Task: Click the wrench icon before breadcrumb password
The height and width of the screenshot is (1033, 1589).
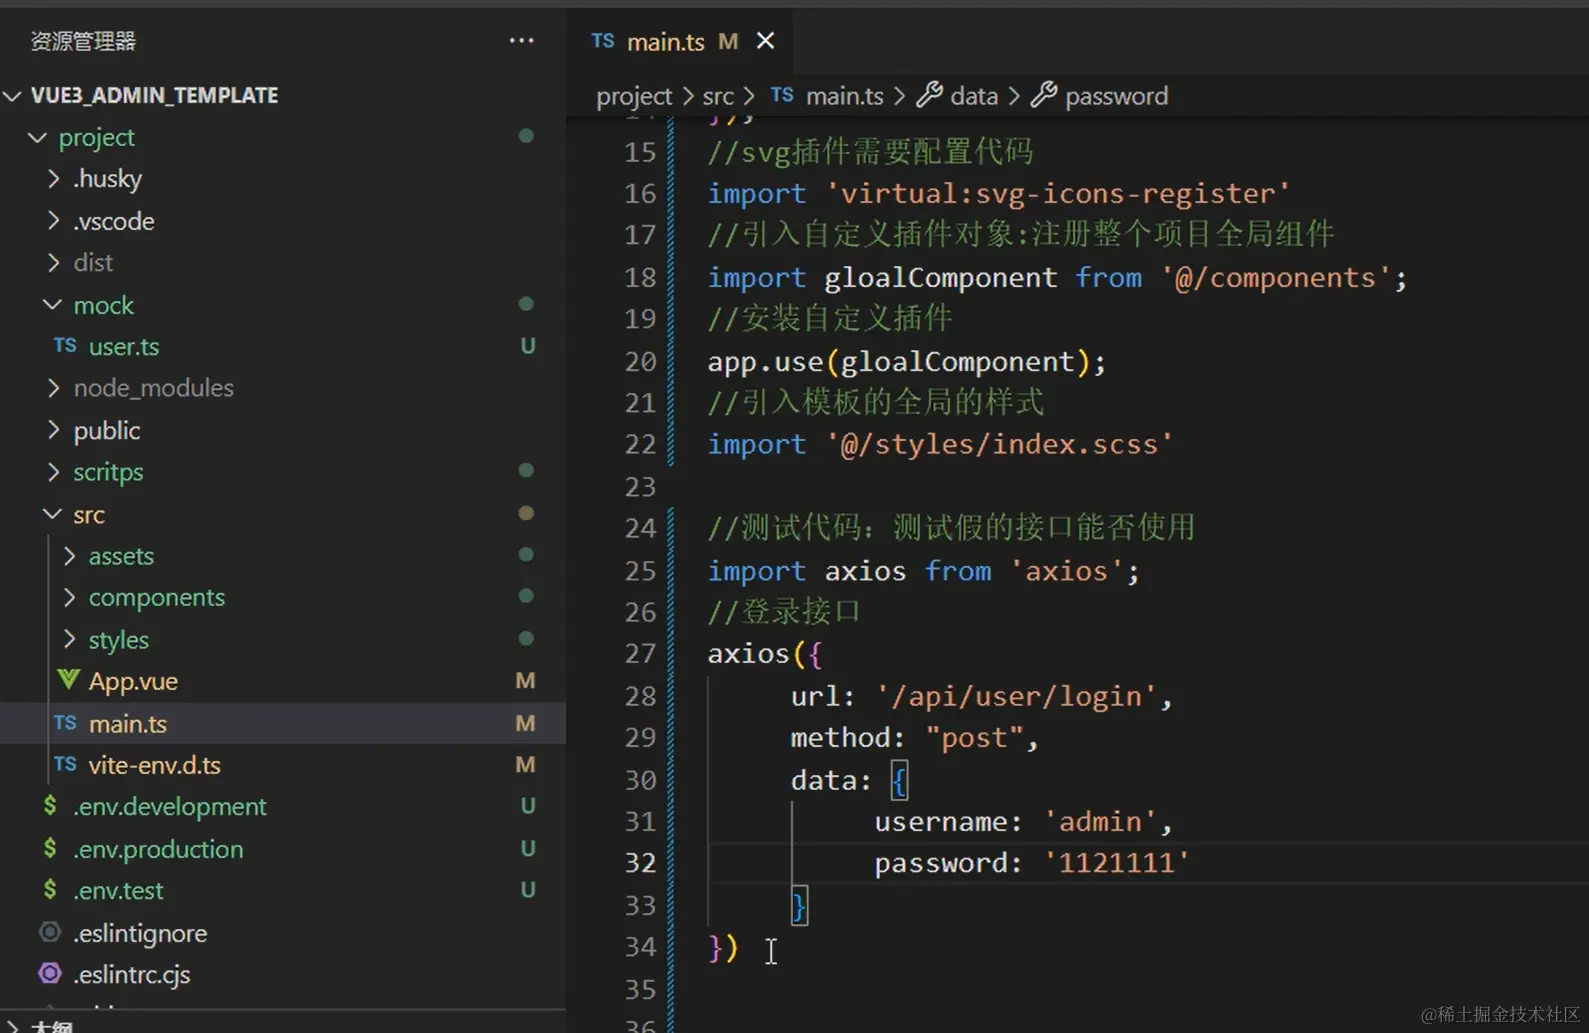Action: click(1044, 95)
